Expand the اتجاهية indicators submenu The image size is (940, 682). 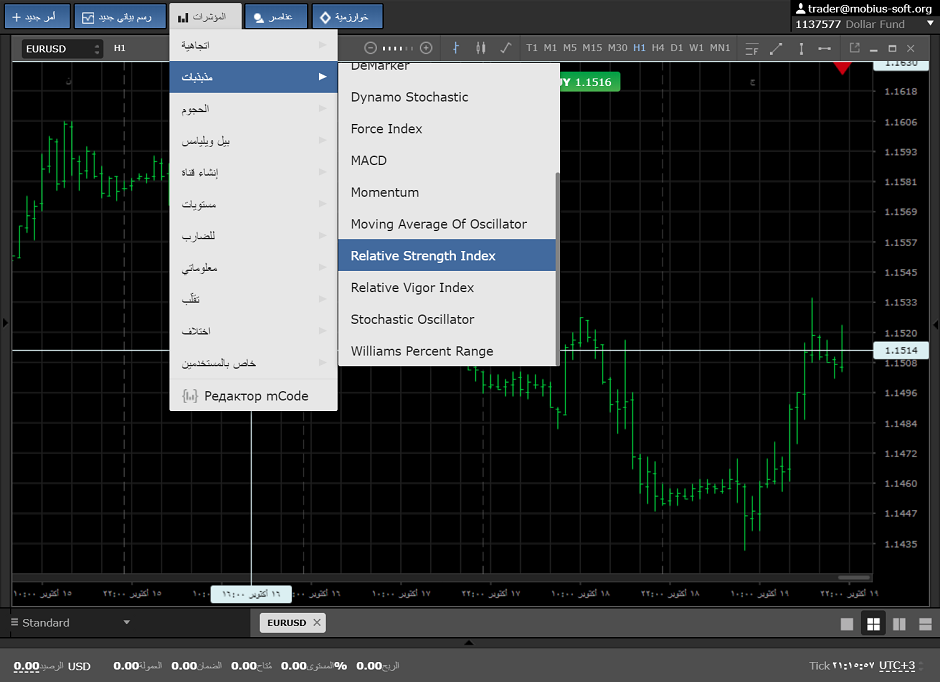coord(254,45)
